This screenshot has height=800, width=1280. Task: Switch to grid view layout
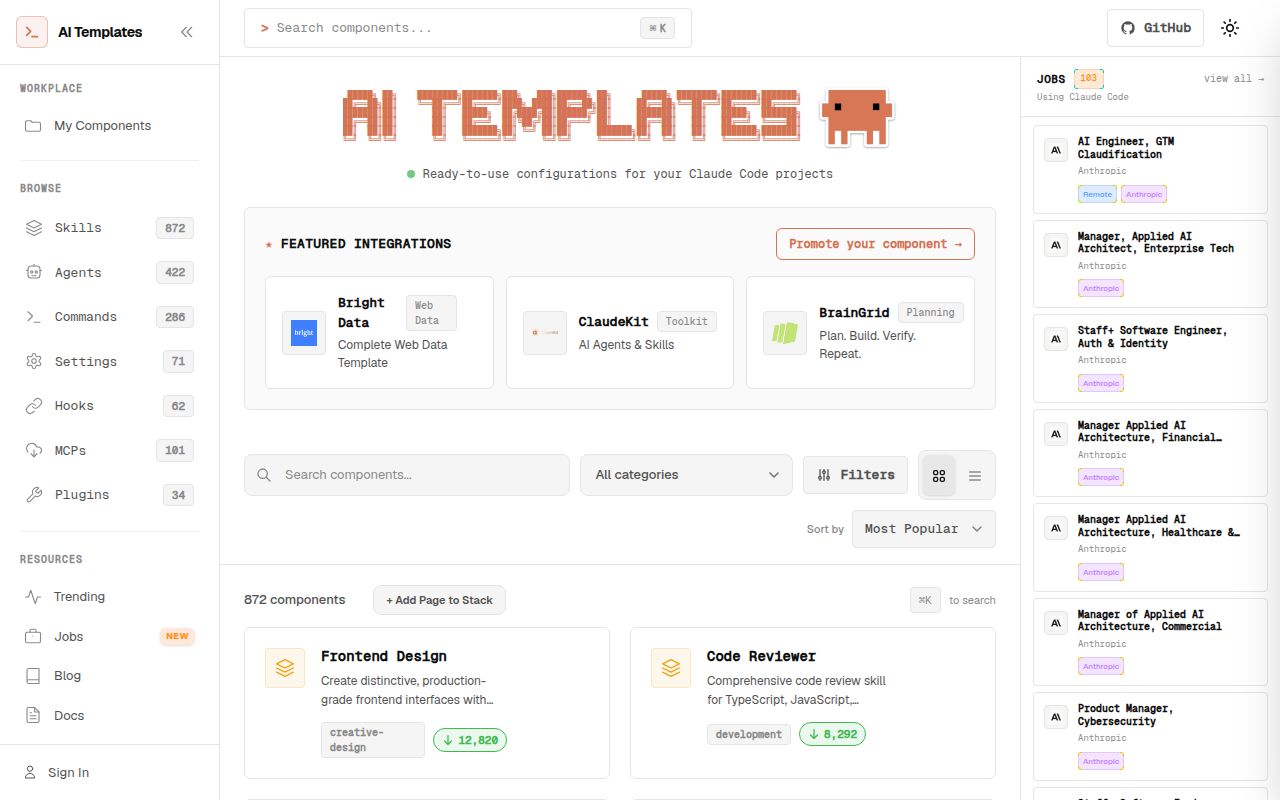939,476
